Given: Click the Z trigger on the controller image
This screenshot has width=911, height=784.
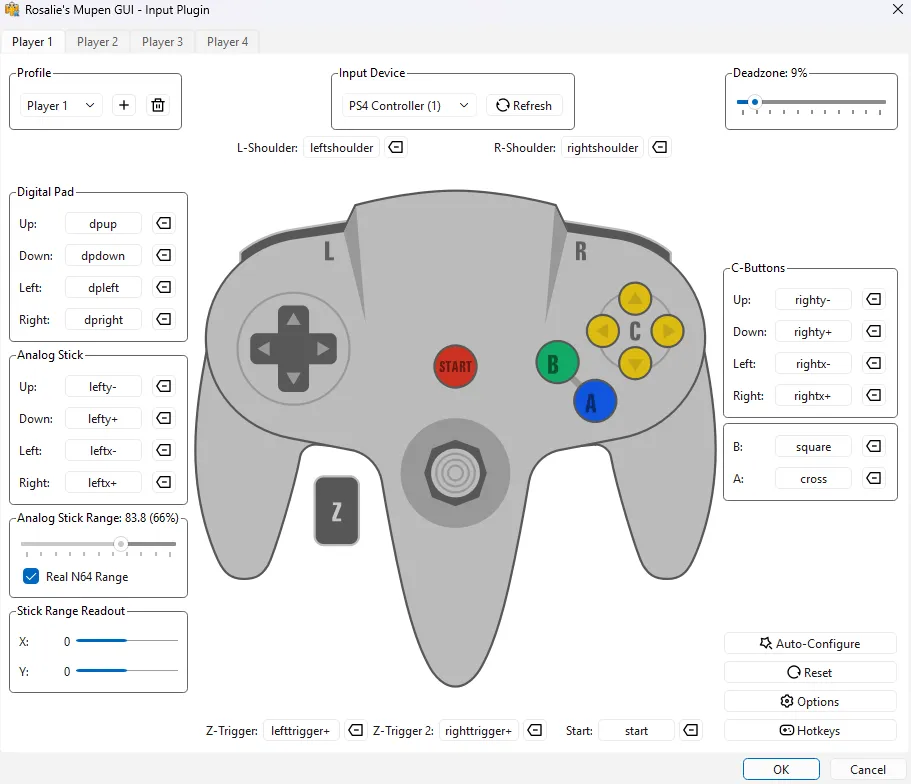Looking at the screenshot, I should tap(337, 511).
